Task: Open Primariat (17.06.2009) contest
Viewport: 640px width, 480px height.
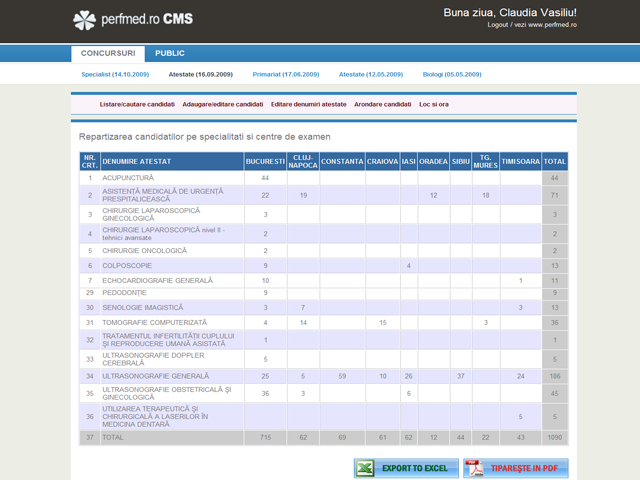Action: (285, 74)
